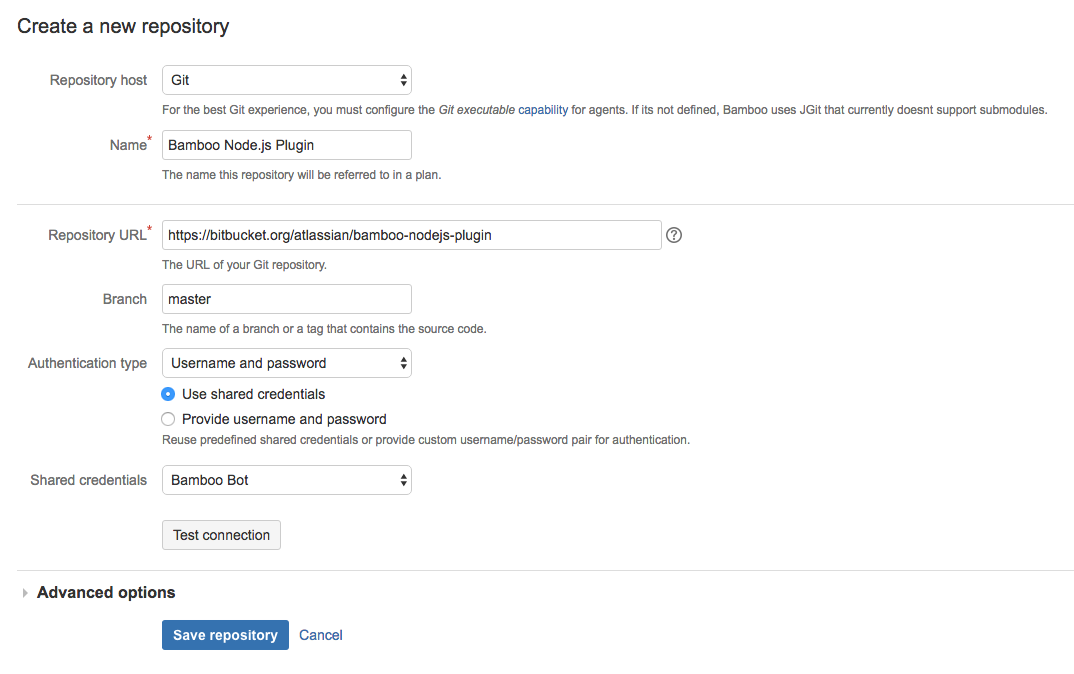Open the Repository host dropdown
This screenshot has width=1074, height=674.
pyautogui.click(x=286, y=80)
